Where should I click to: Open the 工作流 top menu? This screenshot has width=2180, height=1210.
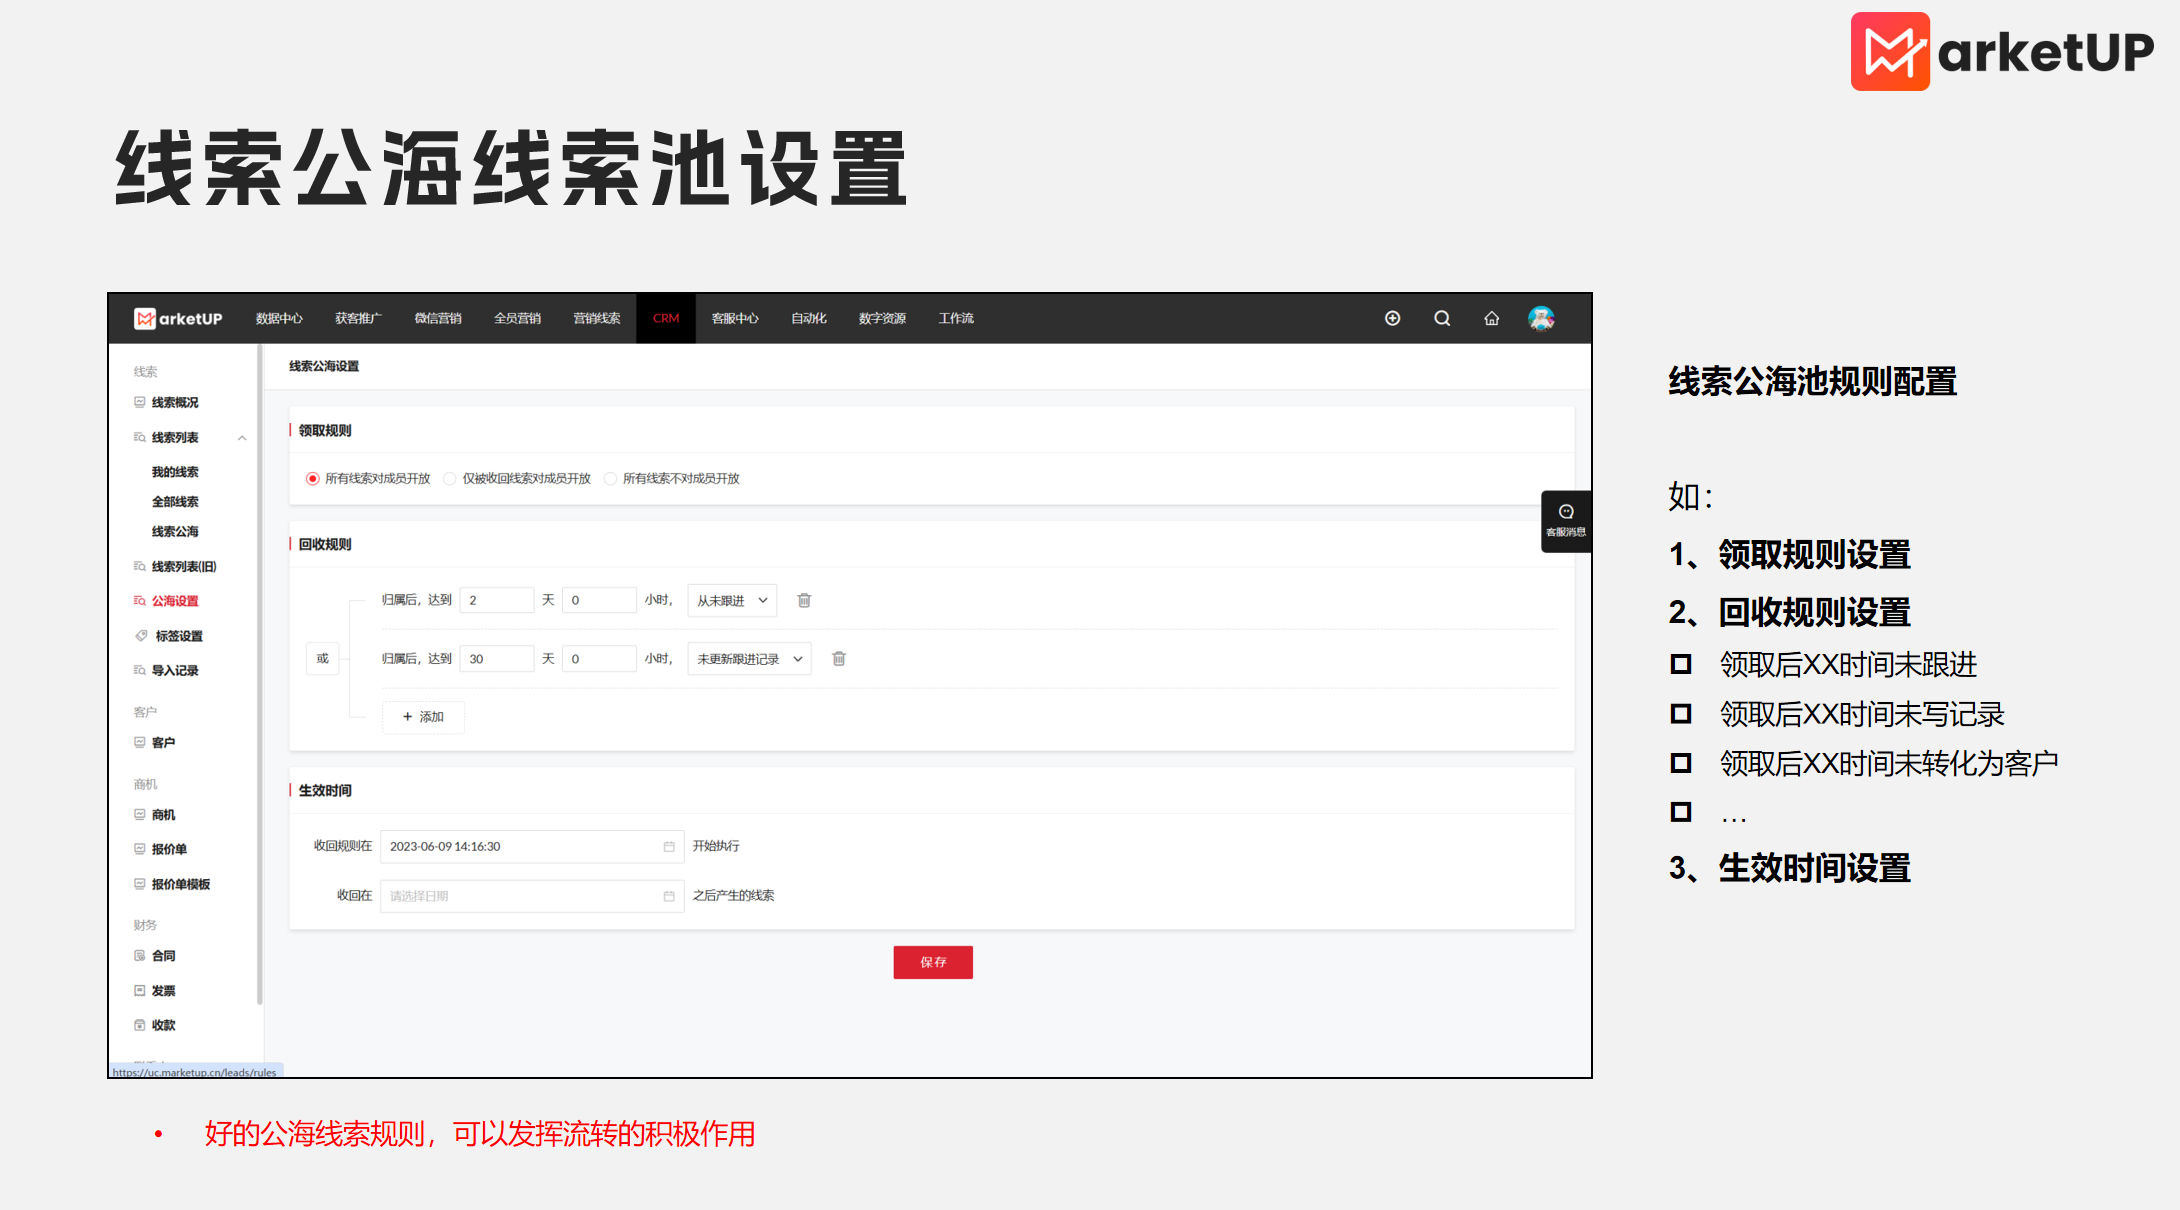956,318
